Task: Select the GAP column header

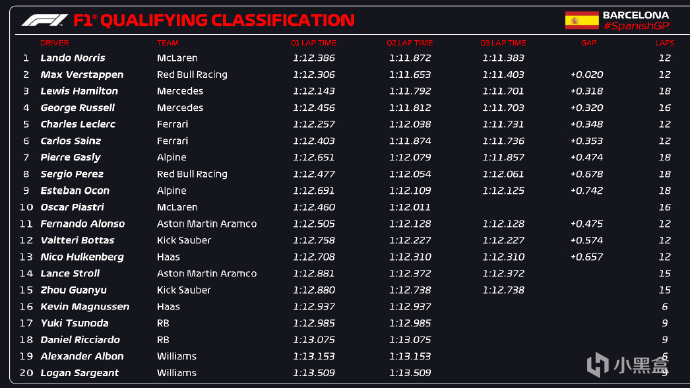Action: (x=588, y=43)
